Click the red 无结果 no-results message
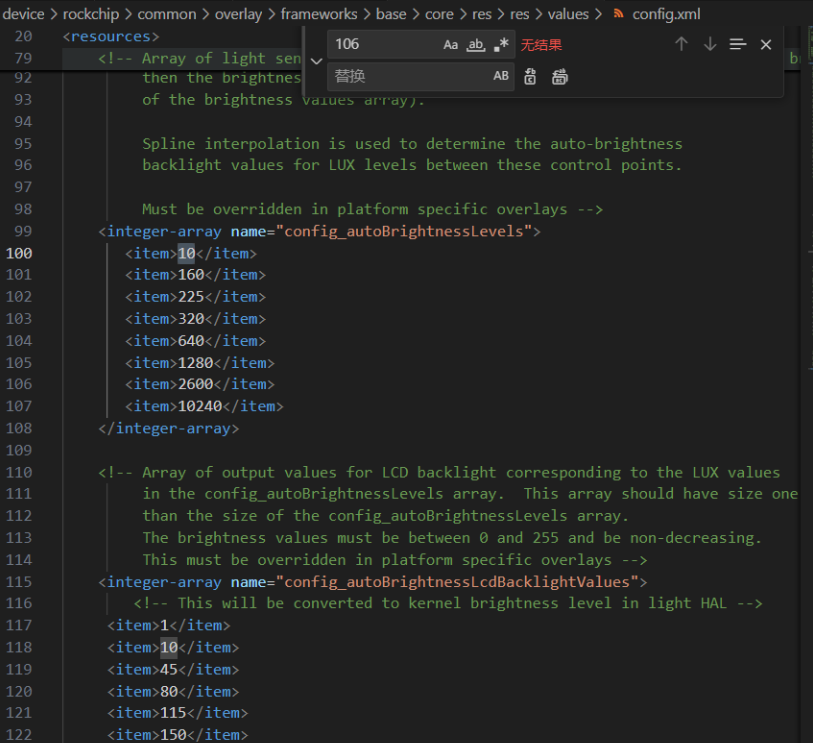813x743 pixels. coord(541,45)
